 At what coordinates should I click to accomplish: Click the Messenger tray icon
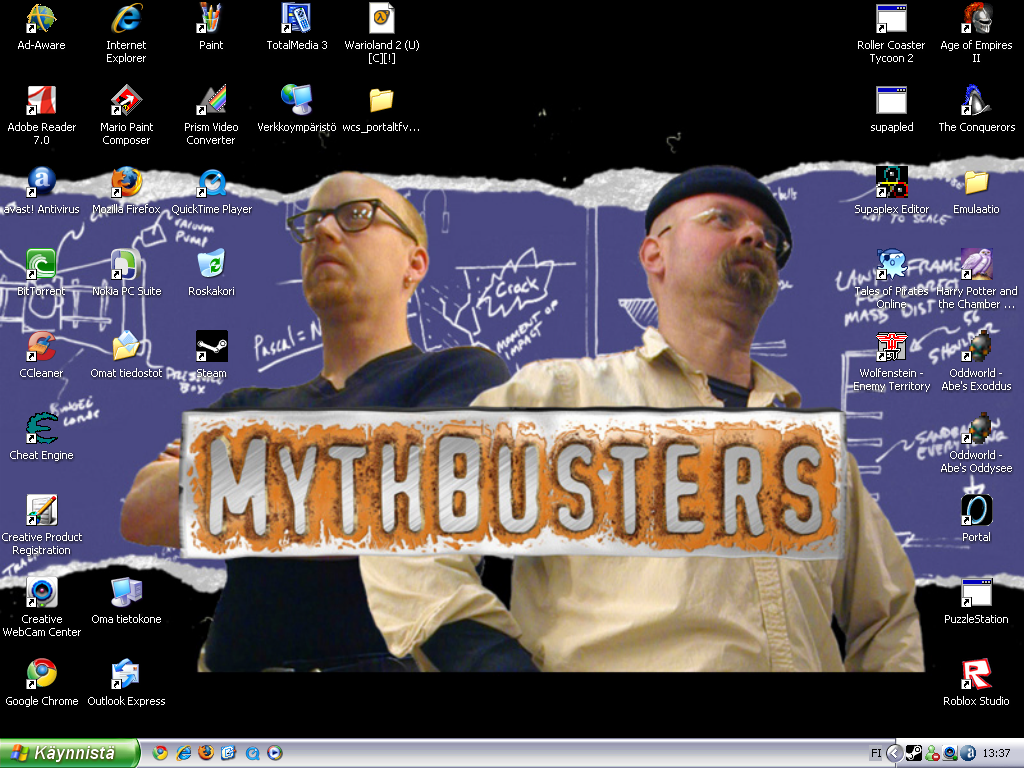[x=932, y=754]
